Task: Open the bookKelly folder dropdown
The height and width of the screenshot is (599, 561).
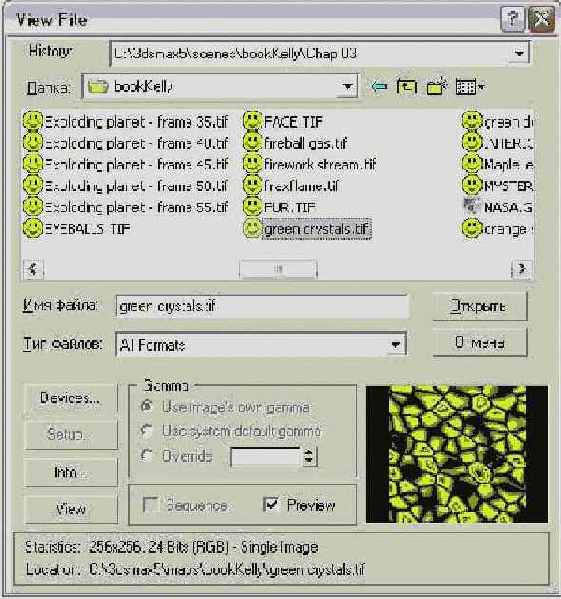Action: (x=347, y=87)
